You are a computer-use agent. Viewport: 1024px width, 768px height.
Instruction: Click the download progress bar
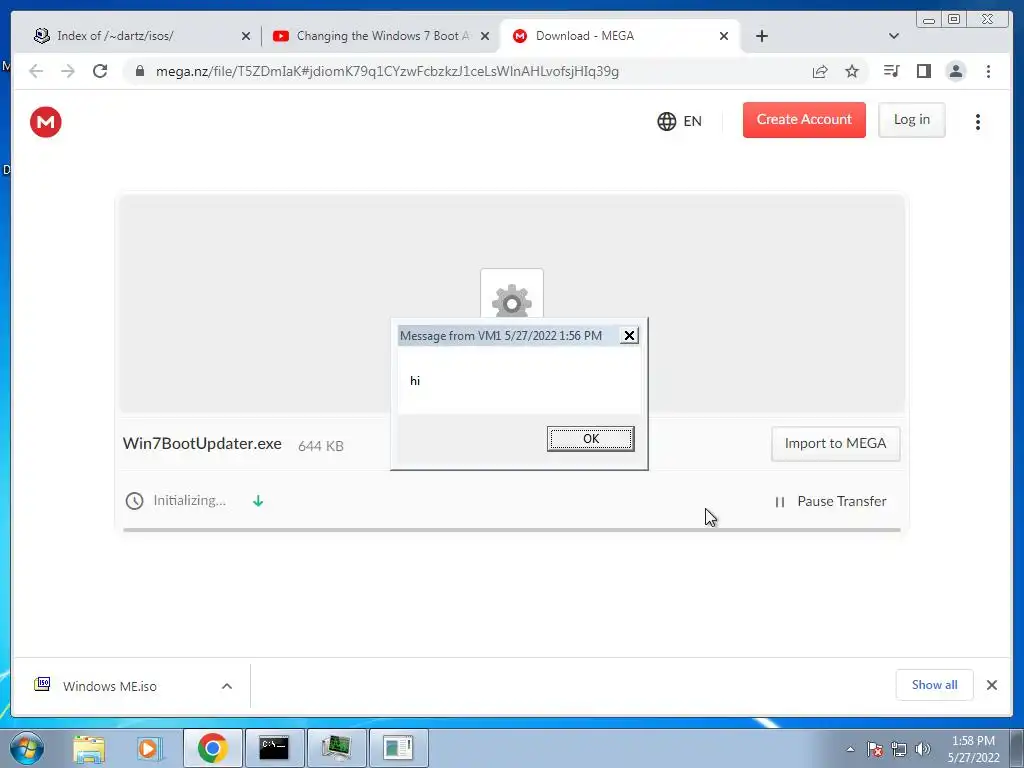click(511, 530)
